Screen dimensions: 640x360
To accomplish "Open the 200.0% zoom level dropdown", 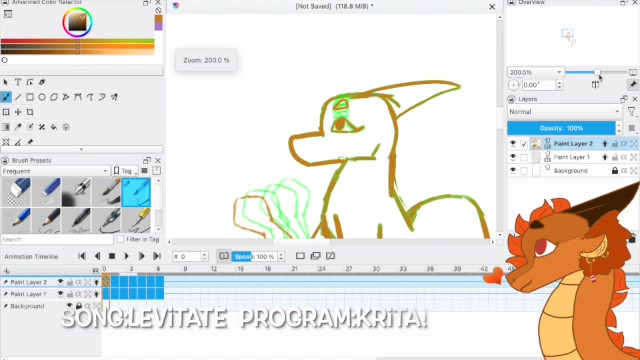I will pos(536,72).
